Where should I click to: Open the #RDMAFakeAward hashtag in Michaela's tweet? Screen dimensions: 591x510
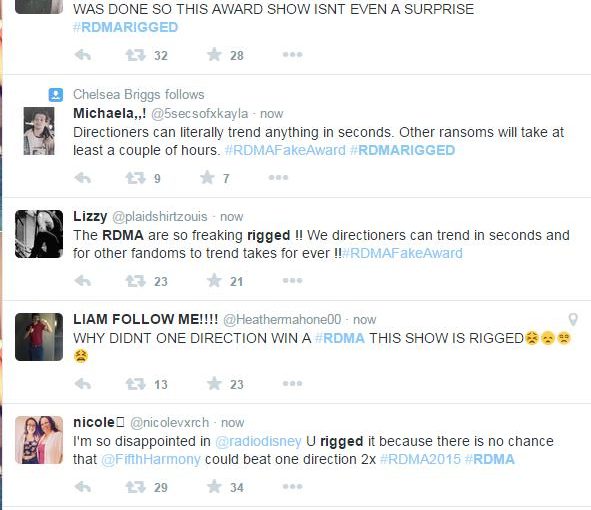pos(285,150)
